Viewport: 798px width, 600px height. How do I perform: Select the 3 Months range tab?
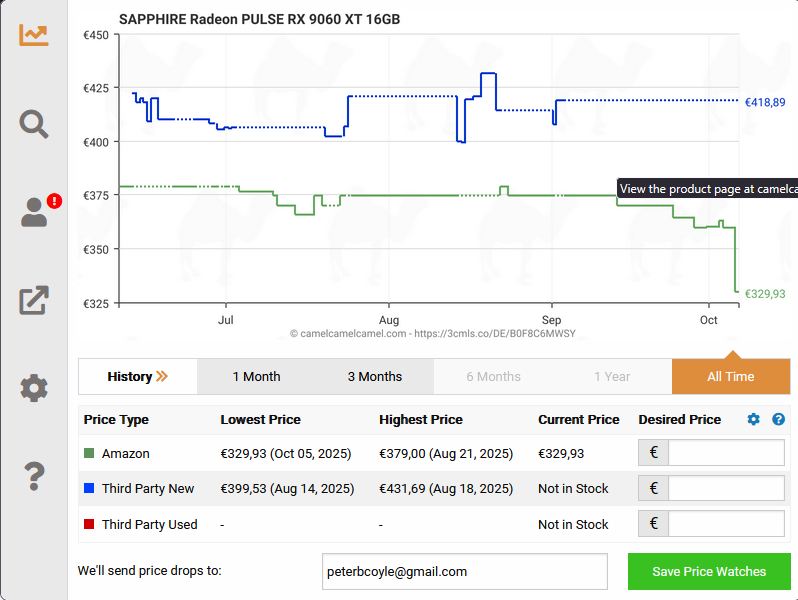click(375, 377)
